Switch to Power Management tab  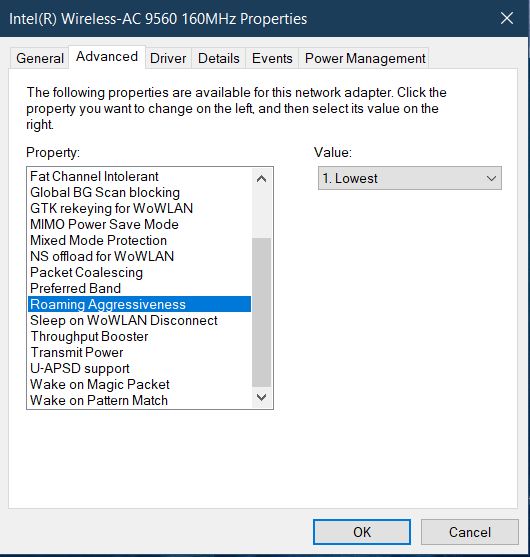click(365, 58)
